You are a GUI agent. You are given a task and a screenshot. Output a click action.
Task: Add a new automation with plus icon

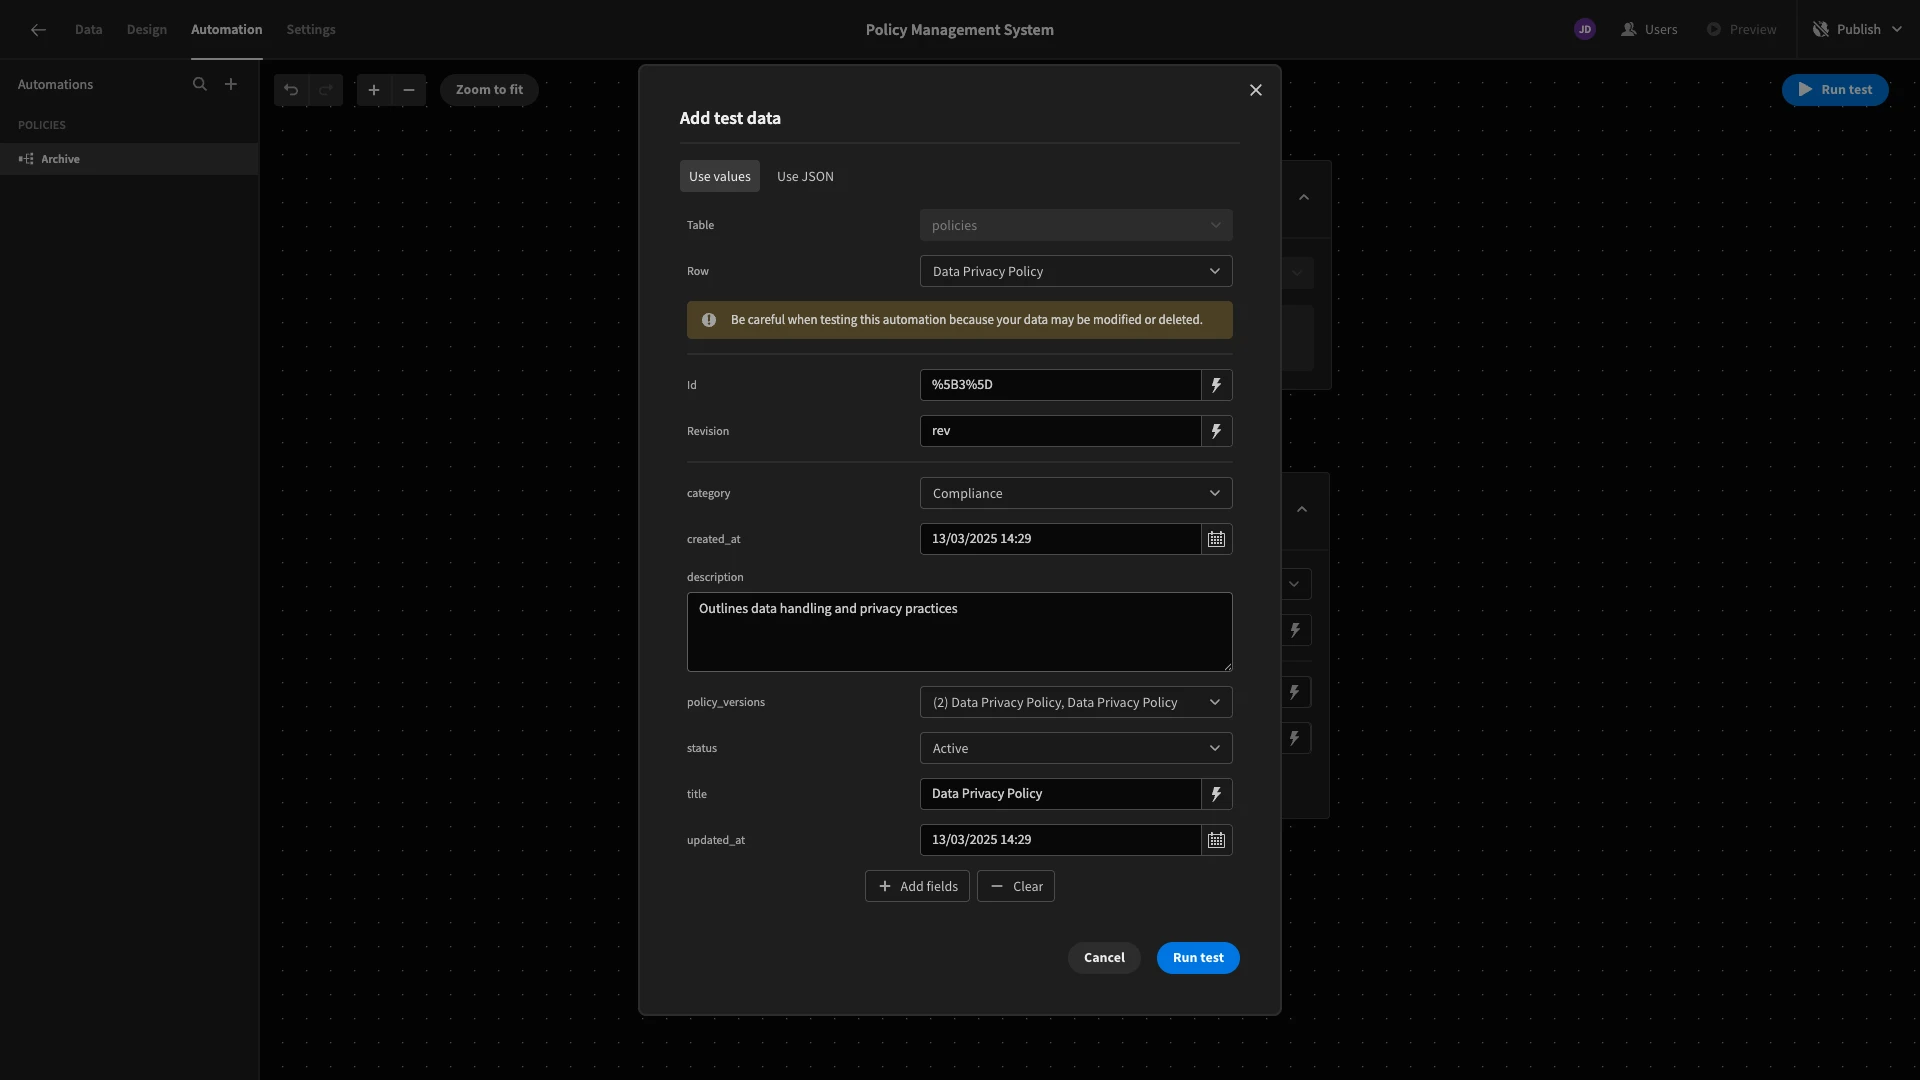(x=231, y=84)
